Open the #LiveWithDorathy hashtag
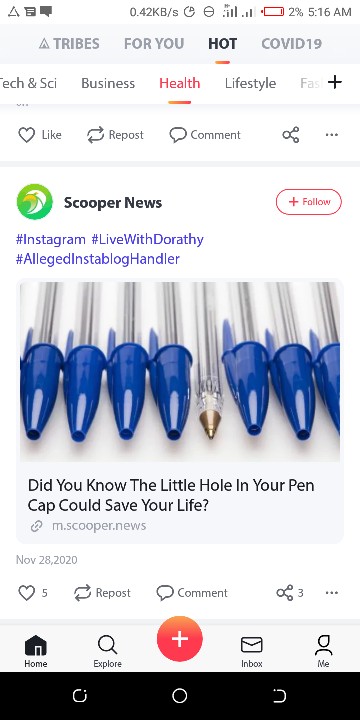 point(147,239)
